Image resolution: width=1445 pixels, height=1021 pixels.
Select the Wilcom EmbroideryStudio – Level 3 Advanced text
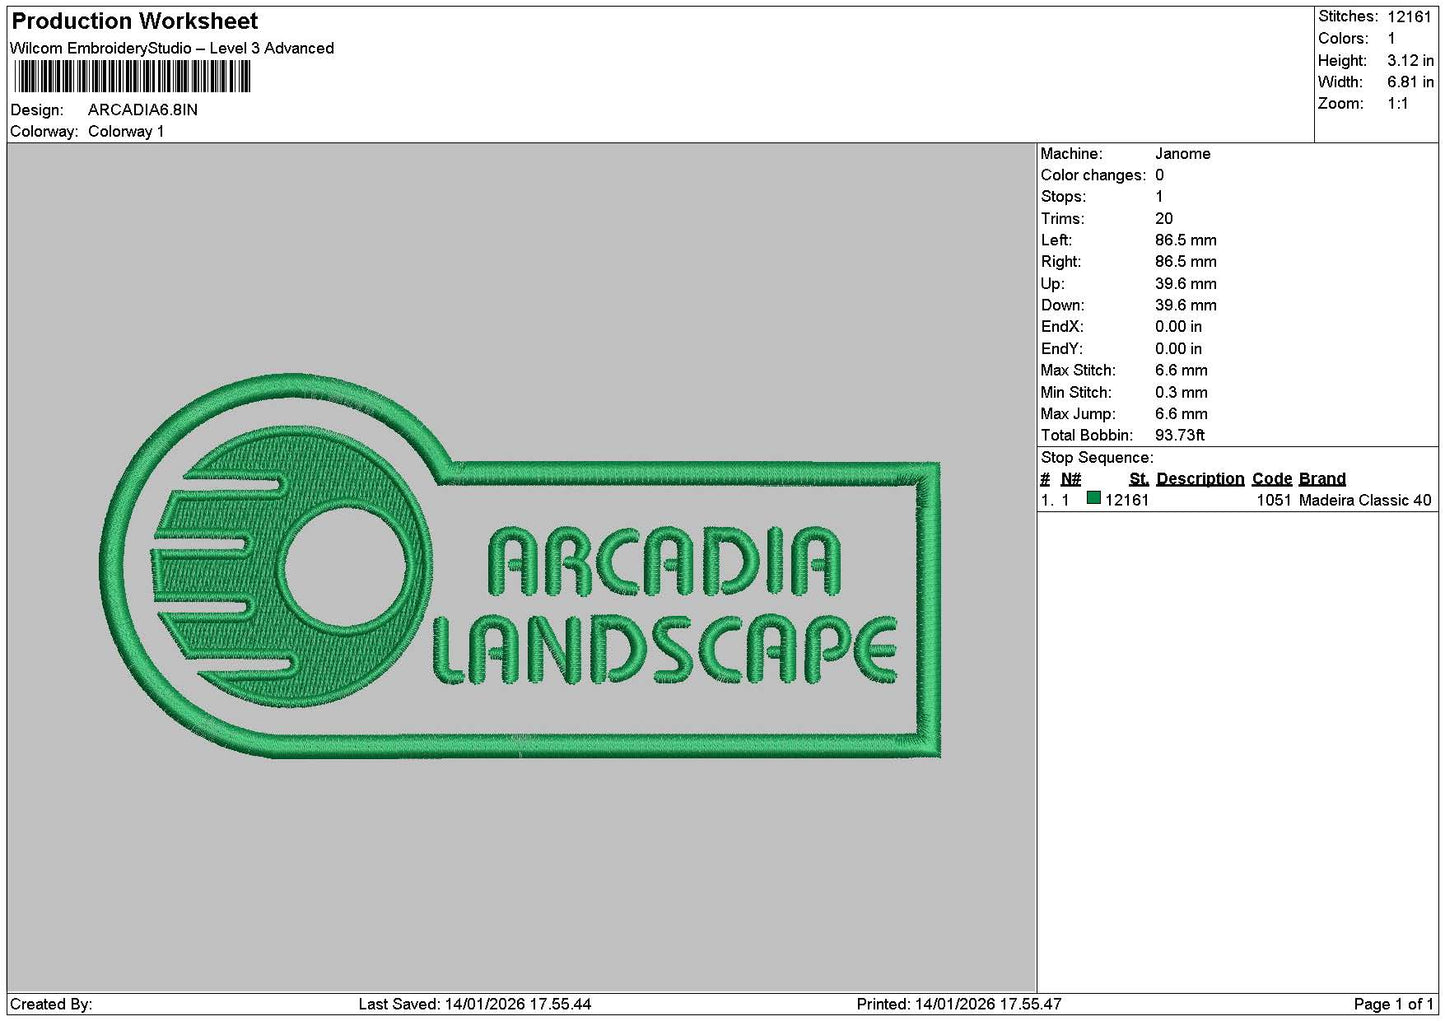(172, 48)
